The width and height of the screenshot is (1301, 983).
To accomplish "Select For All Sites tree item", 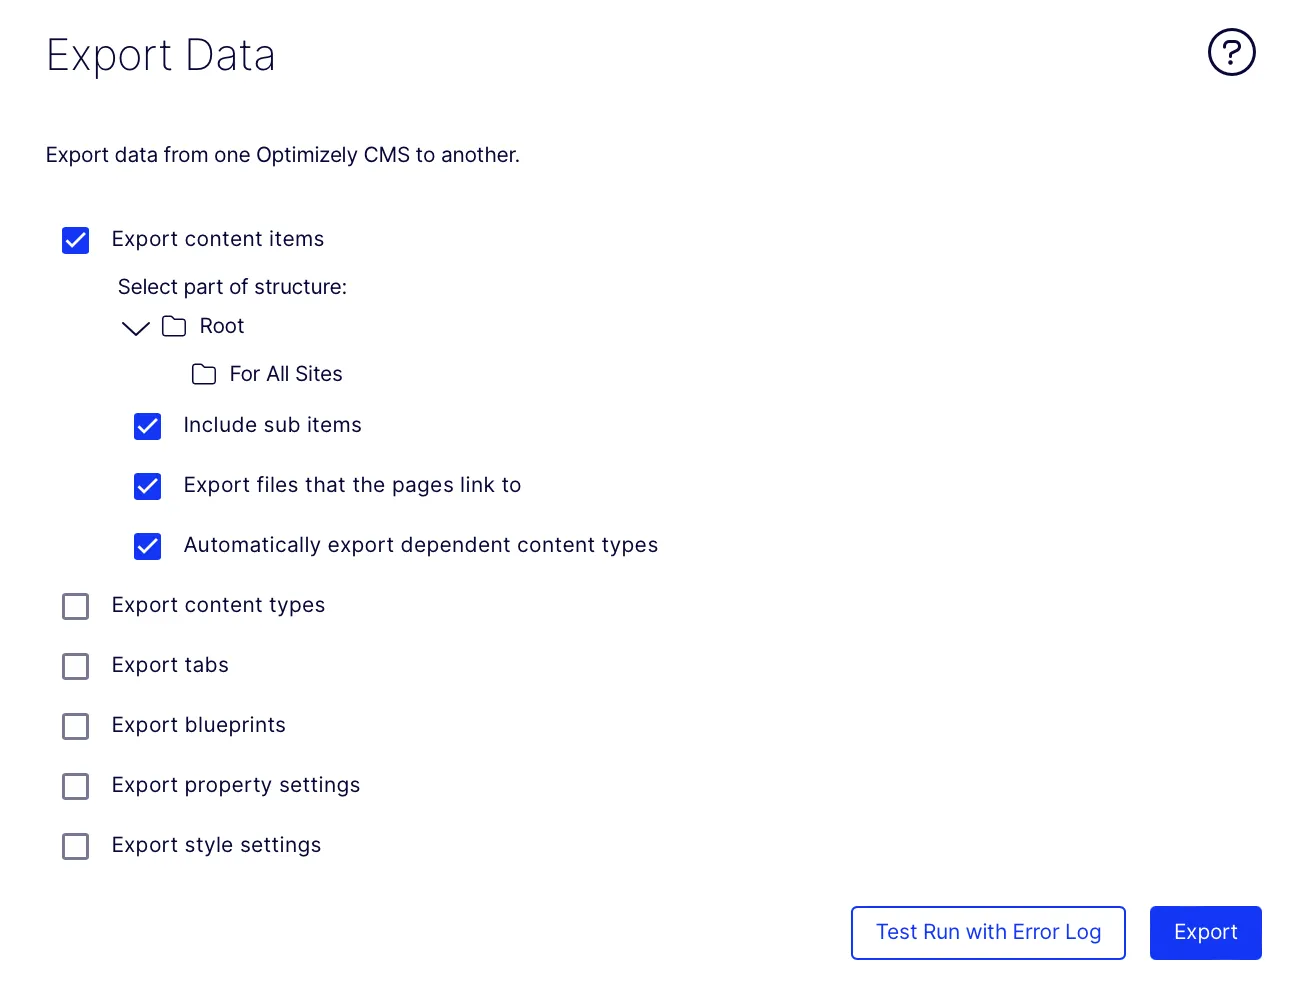I will point(286,374).
